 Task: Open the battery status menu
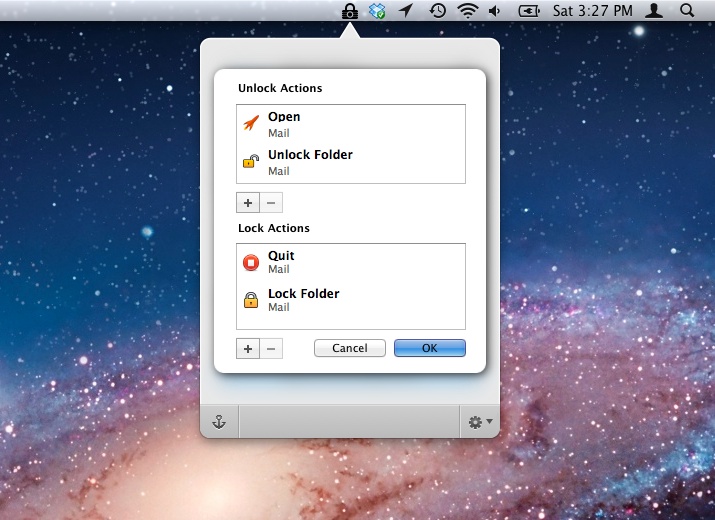pyautogui.click(x=529, y=10)
